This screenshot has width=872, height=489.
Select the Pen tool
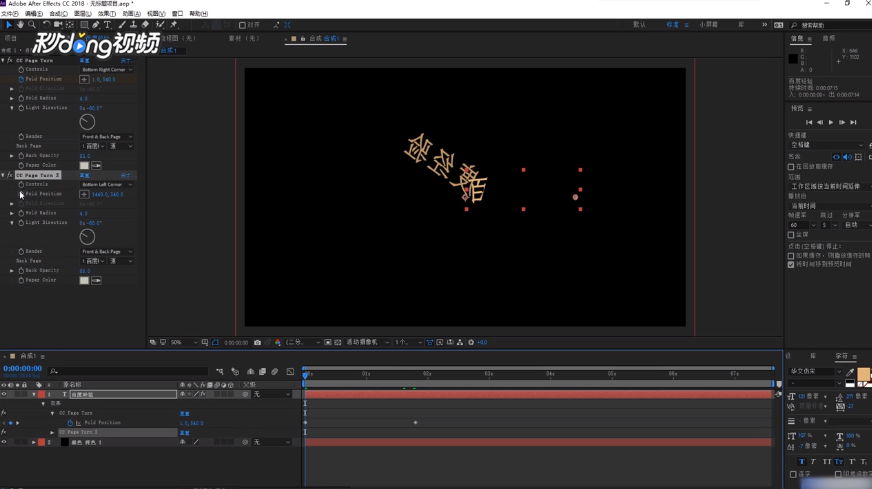96,25
